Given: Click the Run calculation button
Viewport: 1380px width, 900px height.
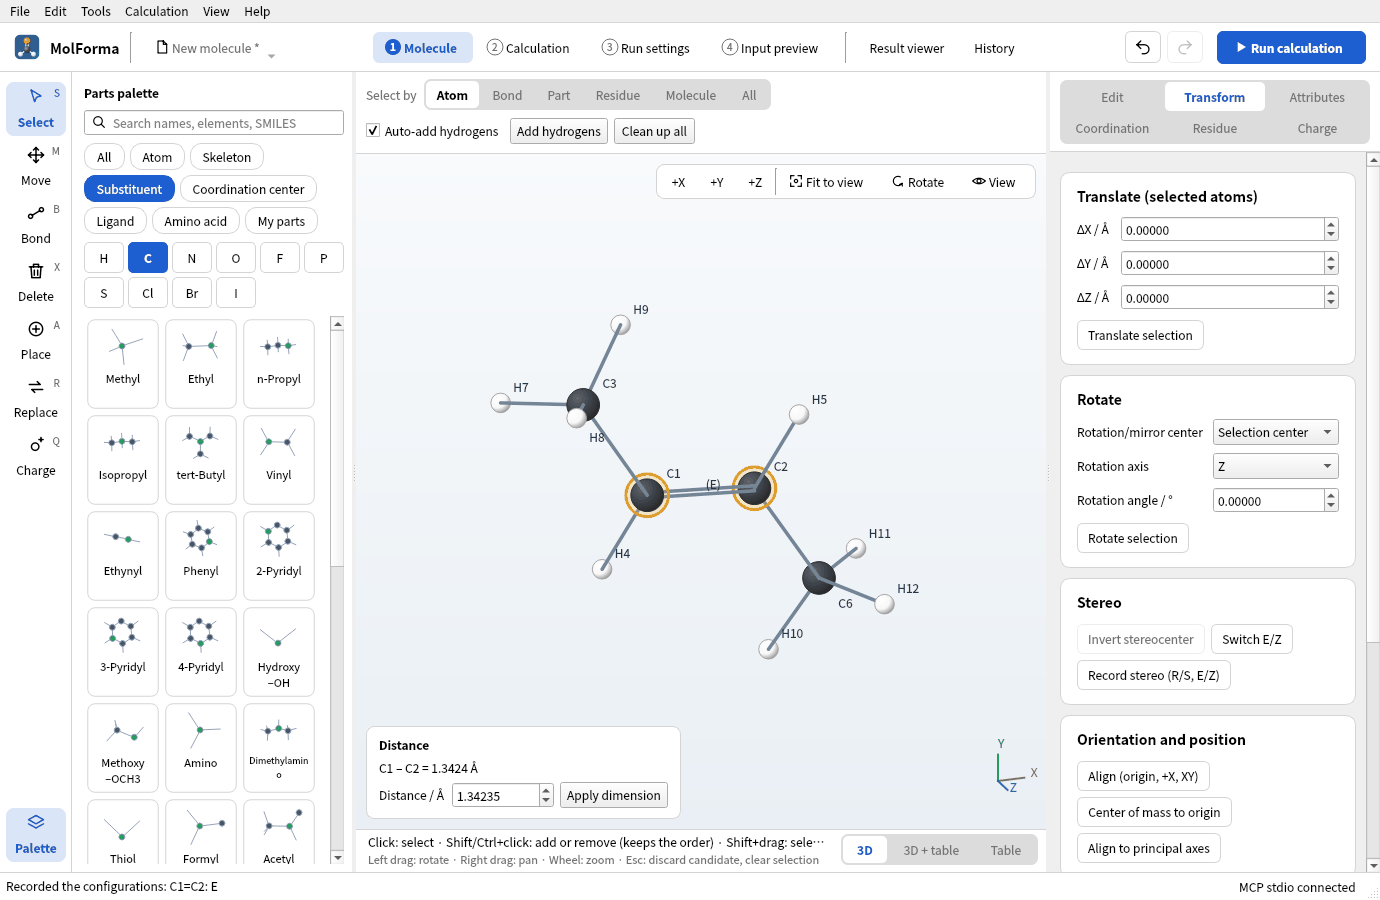Looking at the screenshot, I should [1291, 48].
